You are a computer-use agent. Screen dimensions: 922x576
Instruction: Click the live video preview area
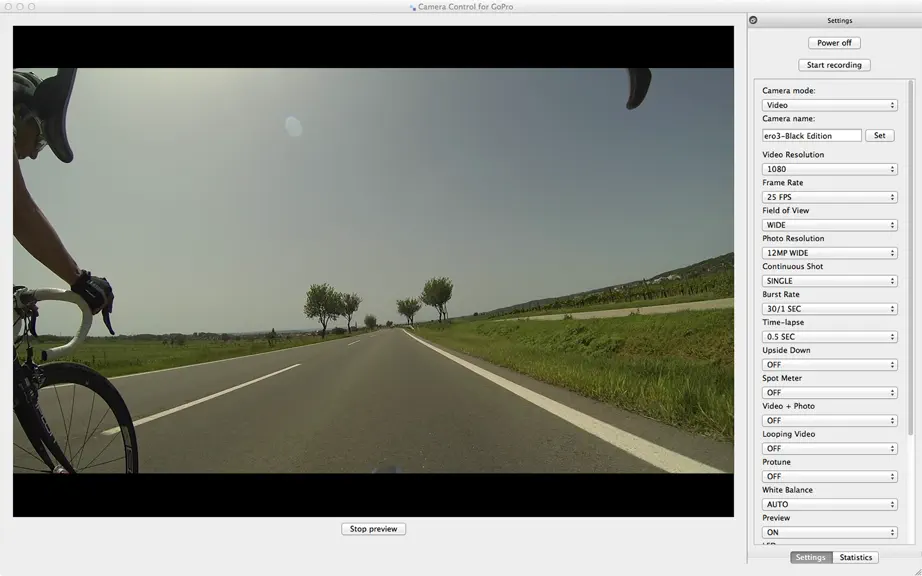[373, 271]
